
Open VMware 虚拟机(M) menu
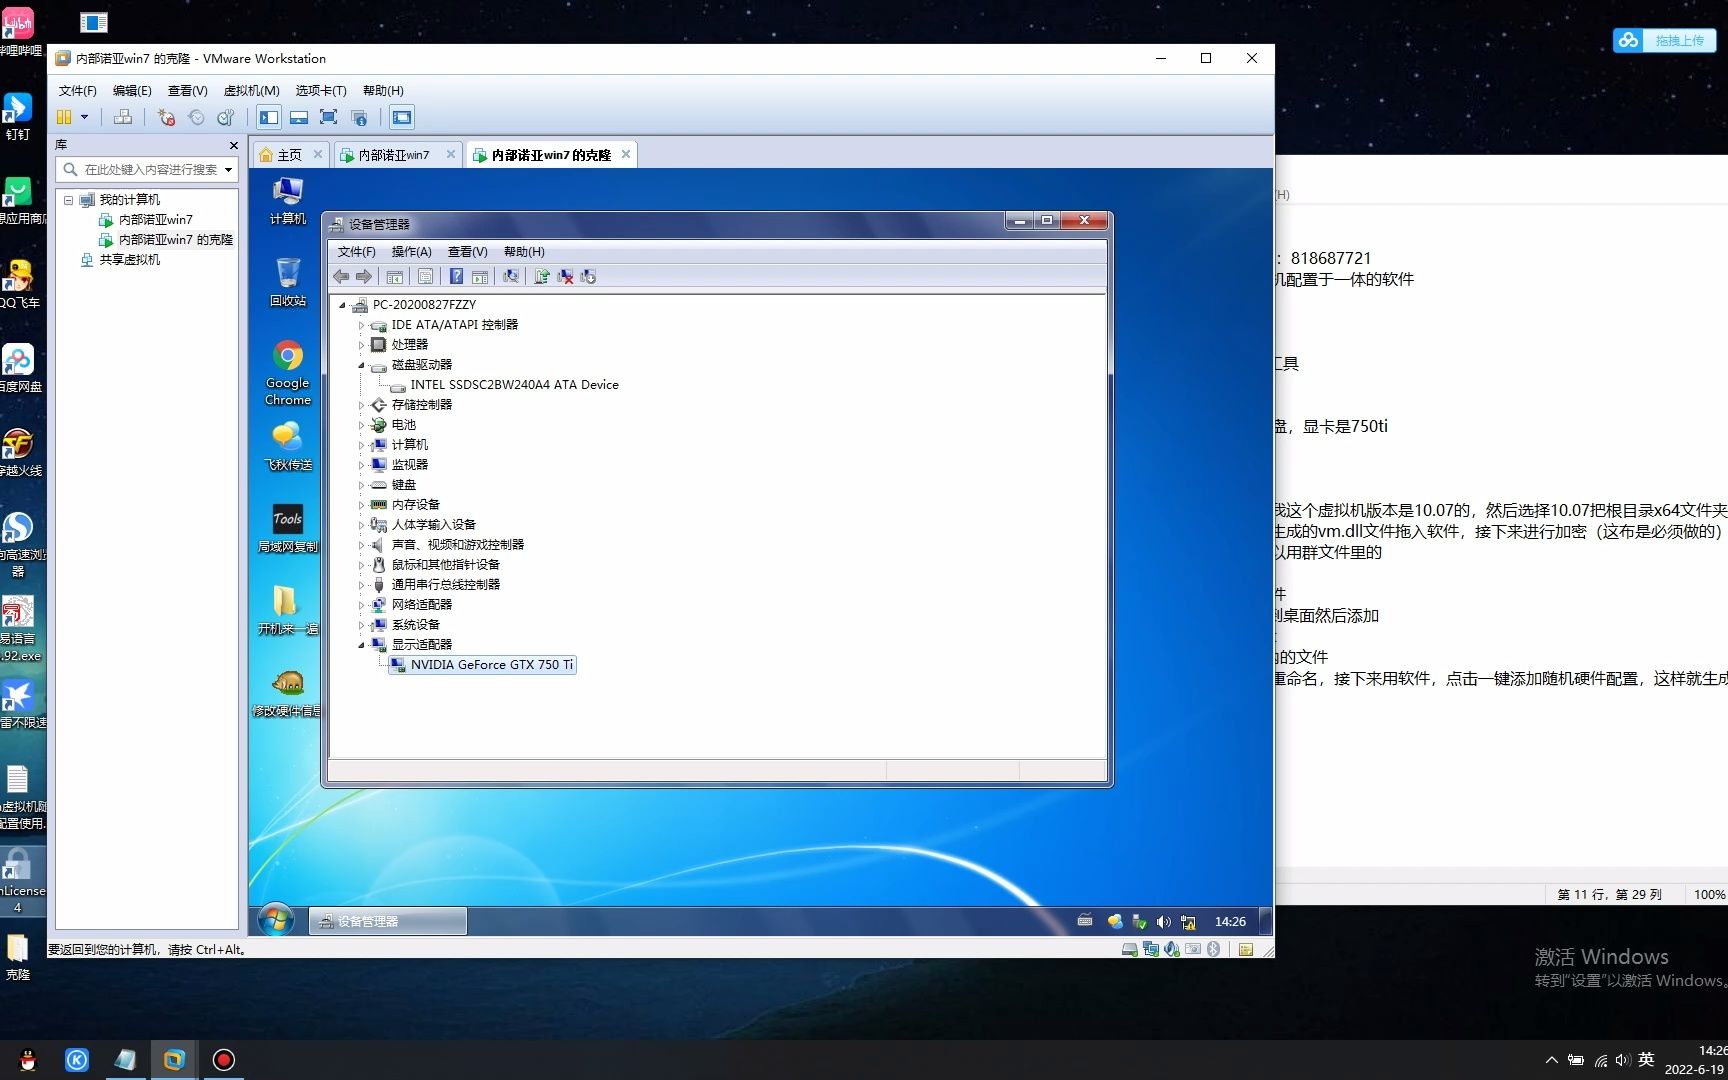pyautogui.click(x=251, y=90)
